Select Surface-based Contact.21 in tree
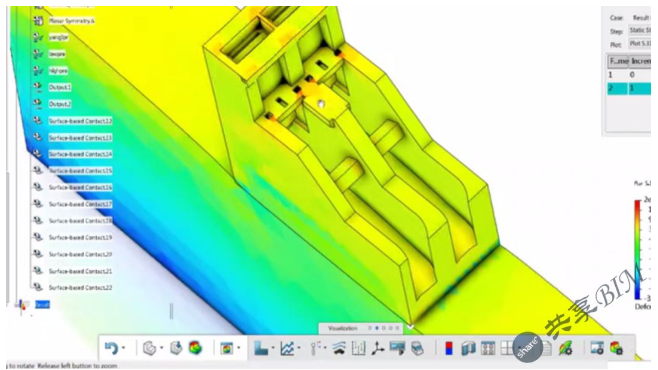Image resolution: width=658 pixels, height=370 pixels. tap(80, 271)
